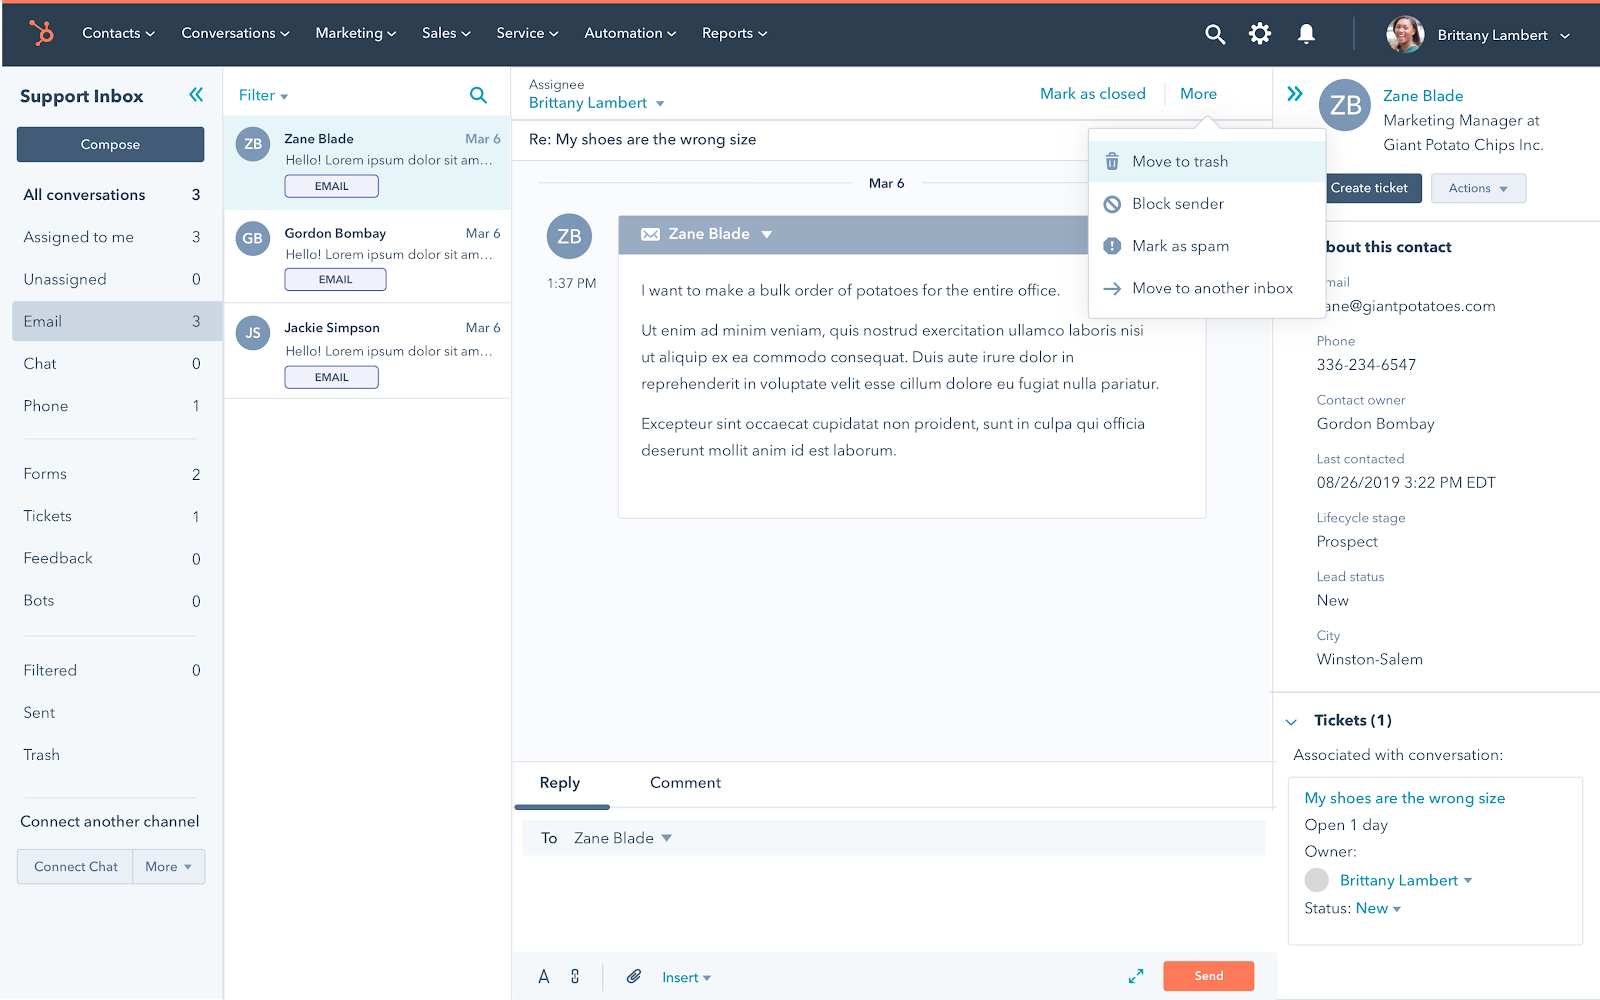The image size is (1600, 1000).
Task: Click arrow icon for Move to another inbox
Action: 1112,288
